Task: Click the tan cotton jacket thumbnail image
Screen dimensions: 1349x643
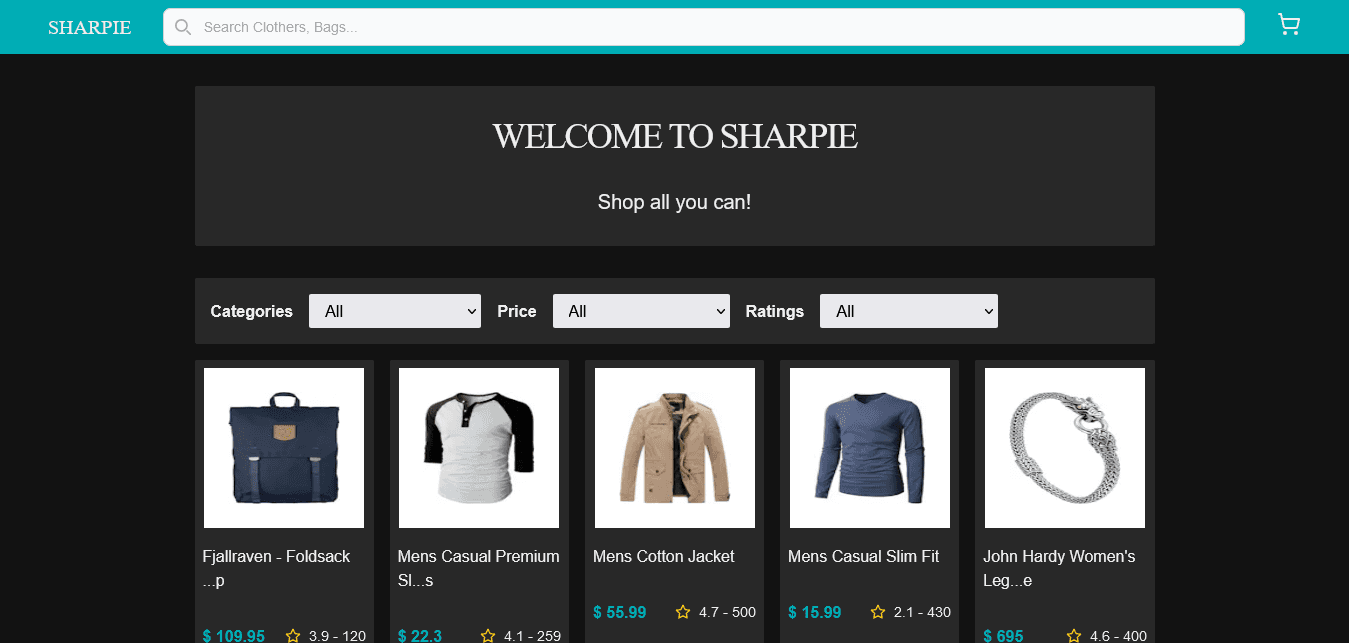Action: click(x=674, y=447)
